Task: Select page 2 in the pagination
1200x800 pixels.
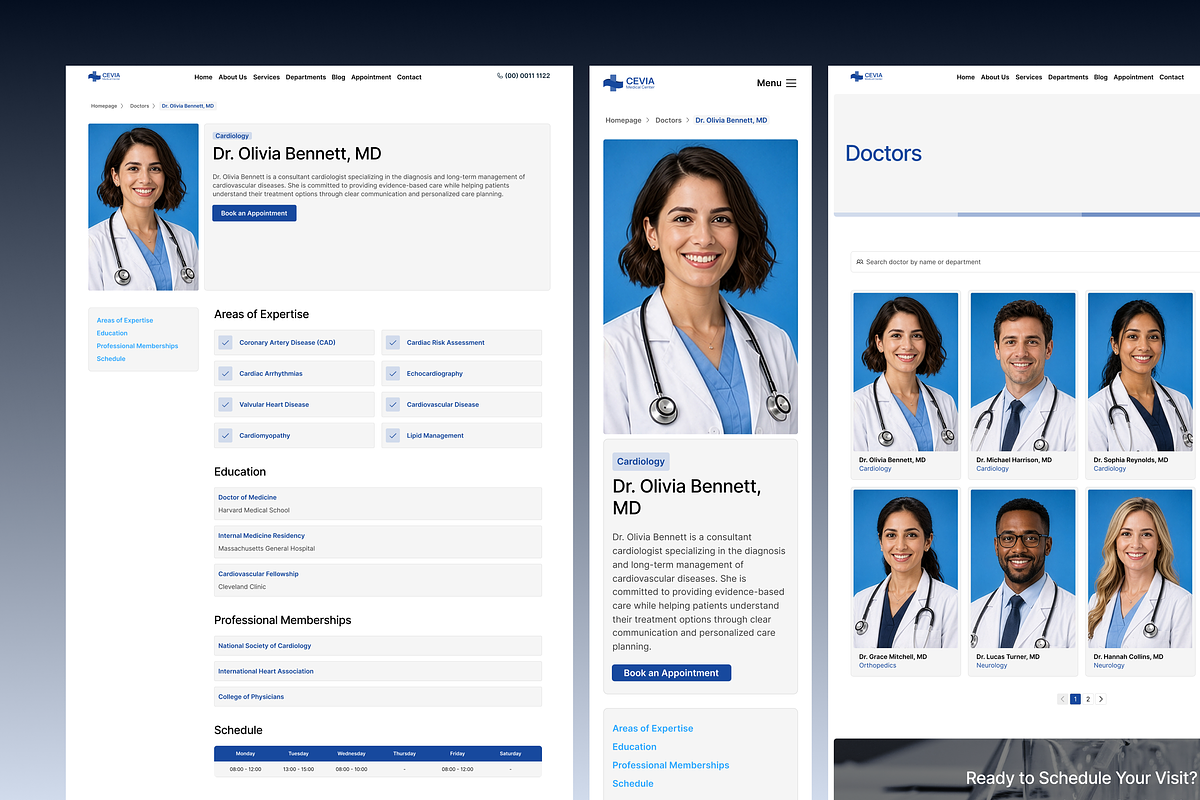Action: [1088, 699]
